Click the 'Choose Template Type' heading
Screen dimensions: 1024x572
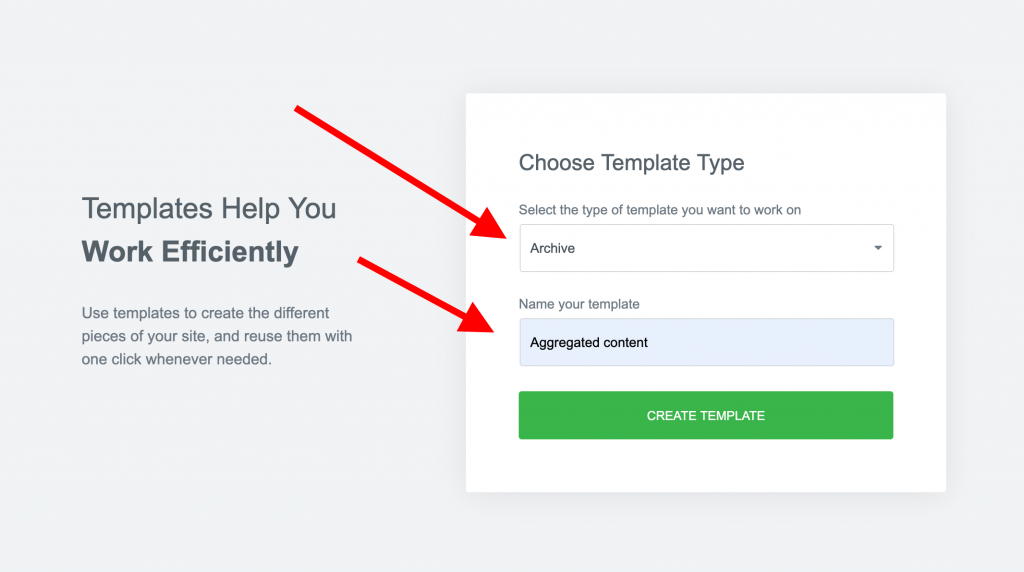[x=631, y=163]
